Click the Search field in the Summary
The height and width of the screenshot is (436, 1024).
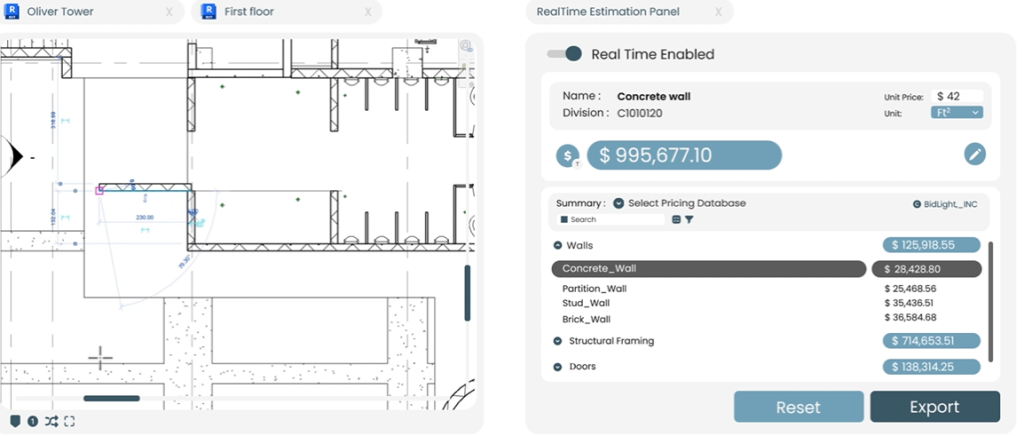pos(611,220)
